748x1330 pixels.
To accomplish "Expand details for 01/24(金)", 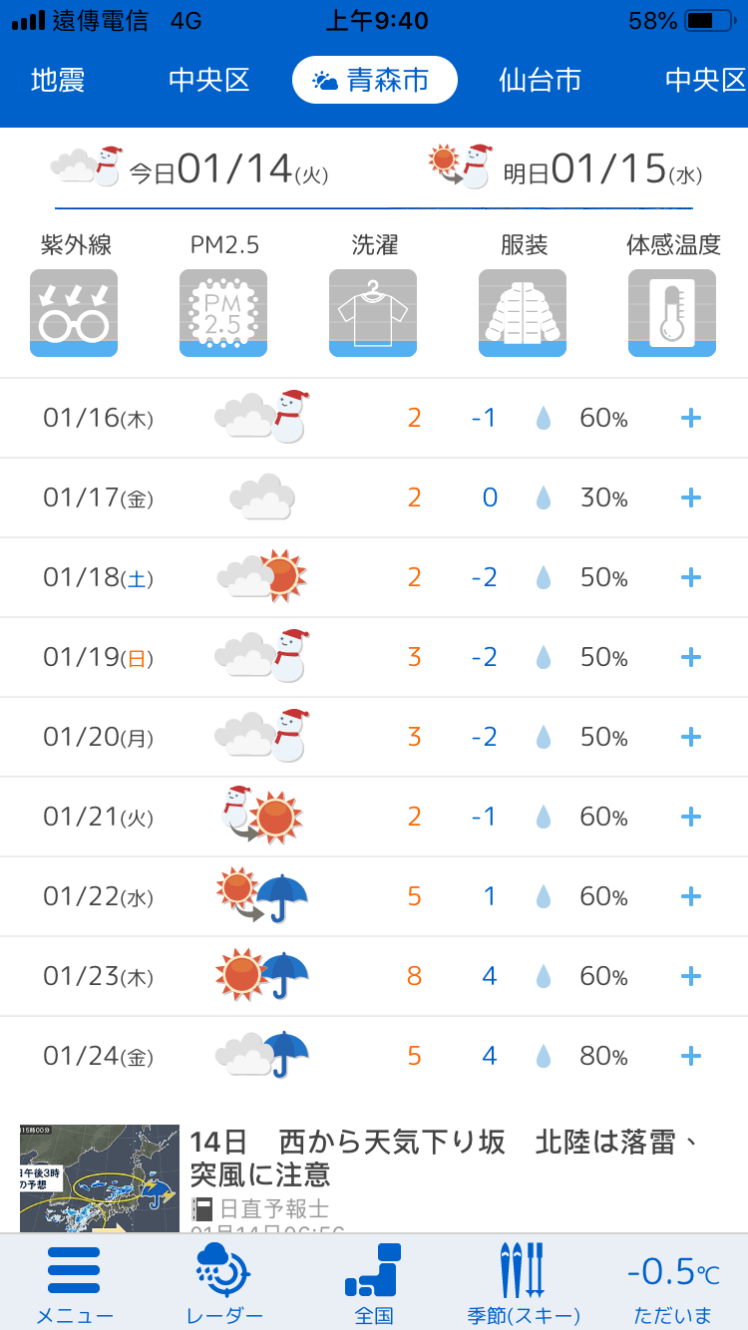I will [690, 1056].
